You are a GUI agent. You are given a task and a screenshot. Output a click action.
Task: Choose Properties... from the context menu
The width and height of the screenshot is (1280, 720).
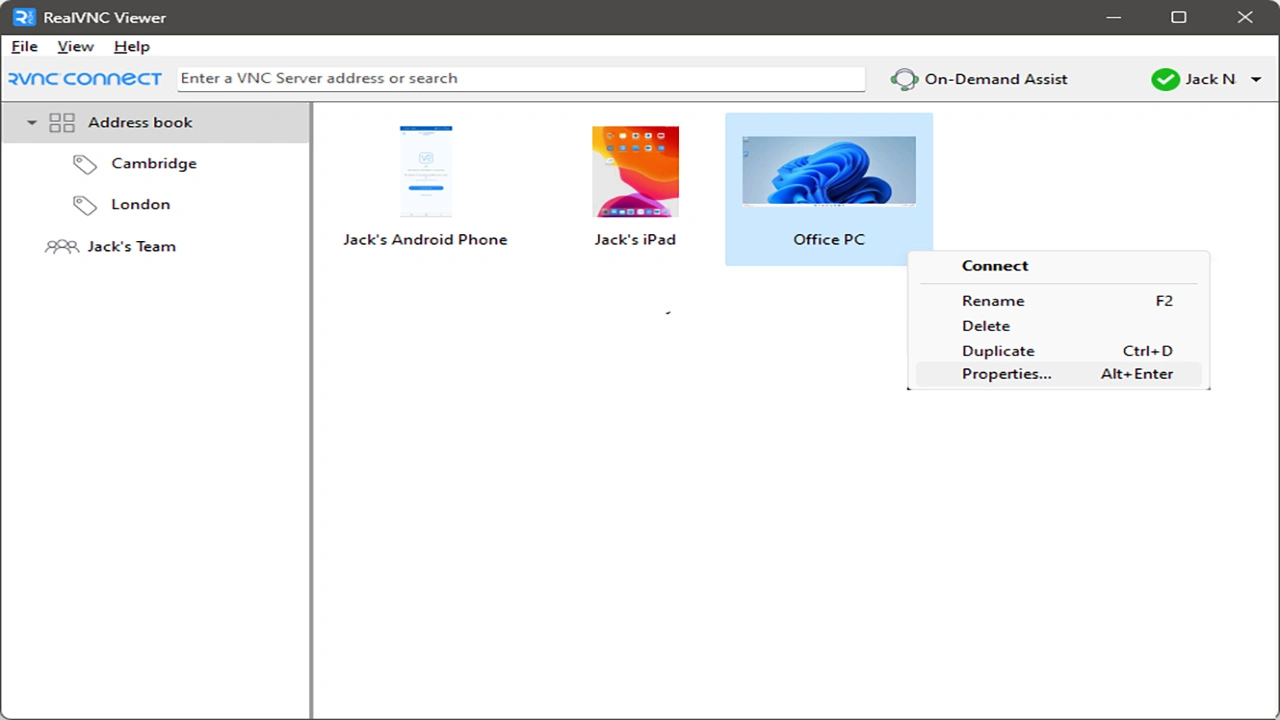1058,374
